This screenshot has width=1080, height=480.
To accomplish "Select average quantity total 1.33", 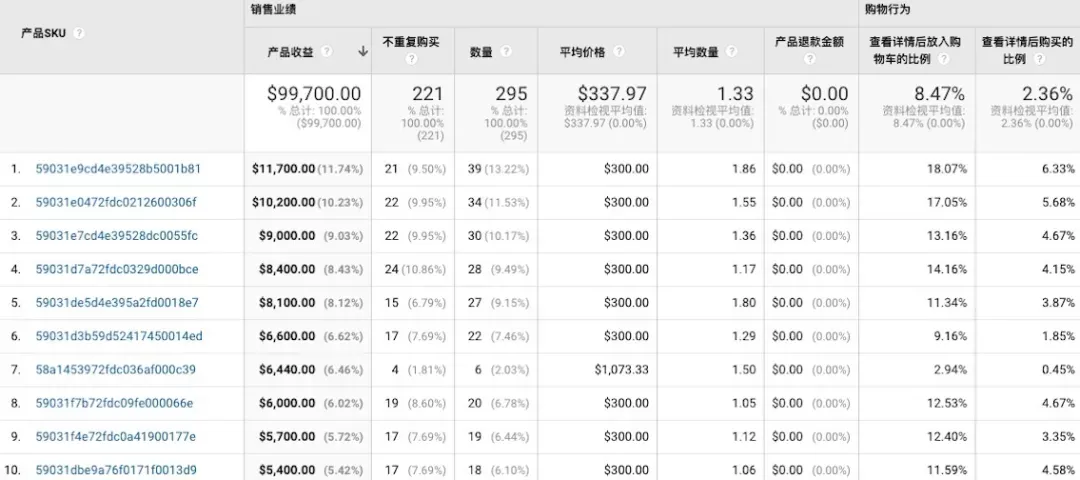I will coord(736,93).
